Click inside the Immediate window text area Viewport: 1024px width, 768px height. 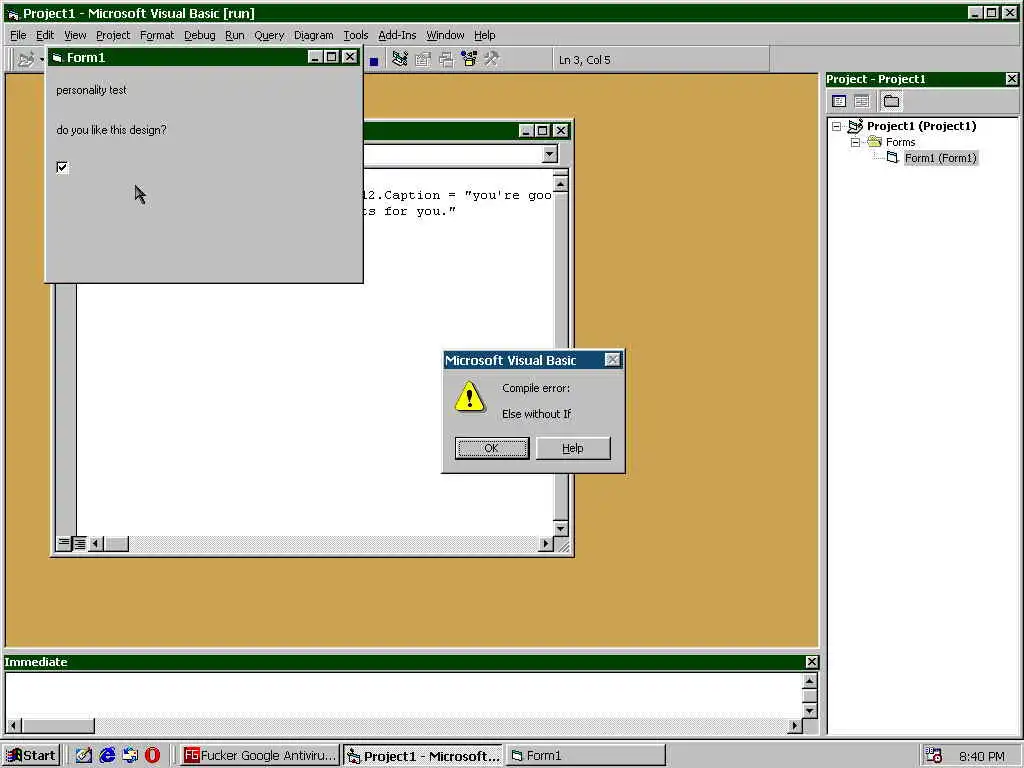click(x=403, y=695)
